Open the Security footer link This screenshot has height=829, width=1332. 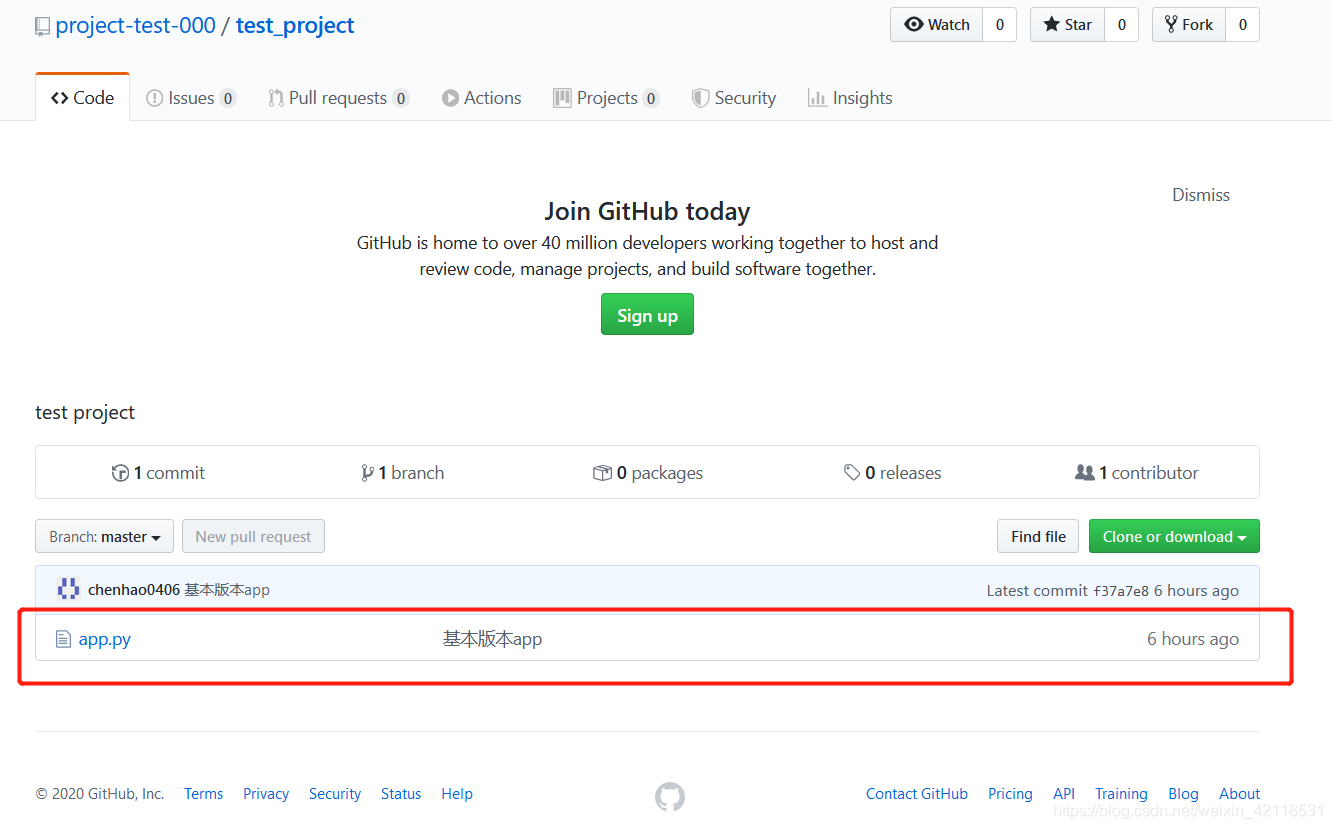pos(335,794)
